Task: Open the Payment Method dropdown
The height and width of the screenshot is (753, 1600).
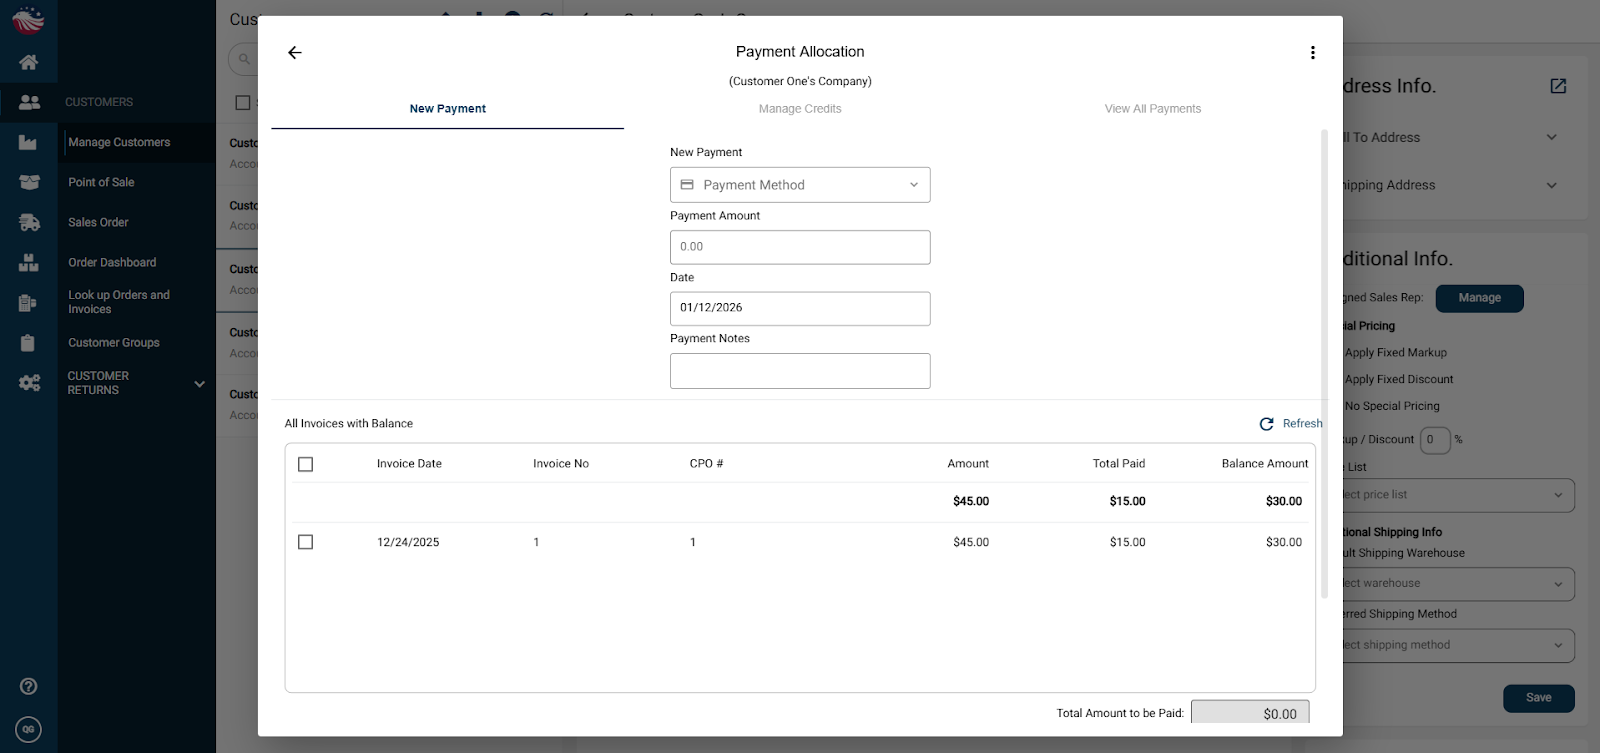Action: coord(800,185)
